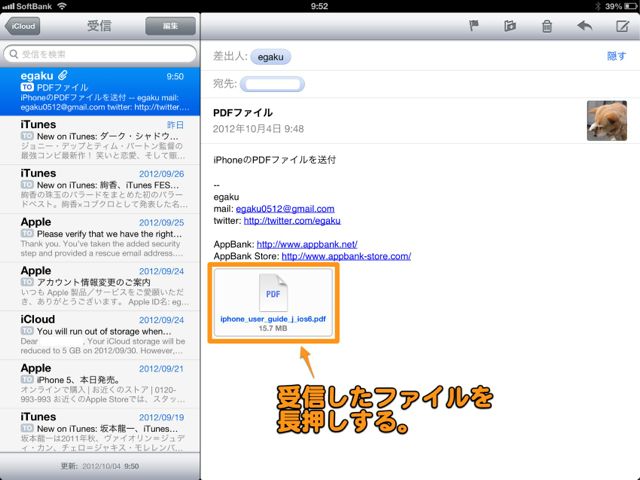
Task: Open the egaku PDFファイル message
Action: pos(100,91)
